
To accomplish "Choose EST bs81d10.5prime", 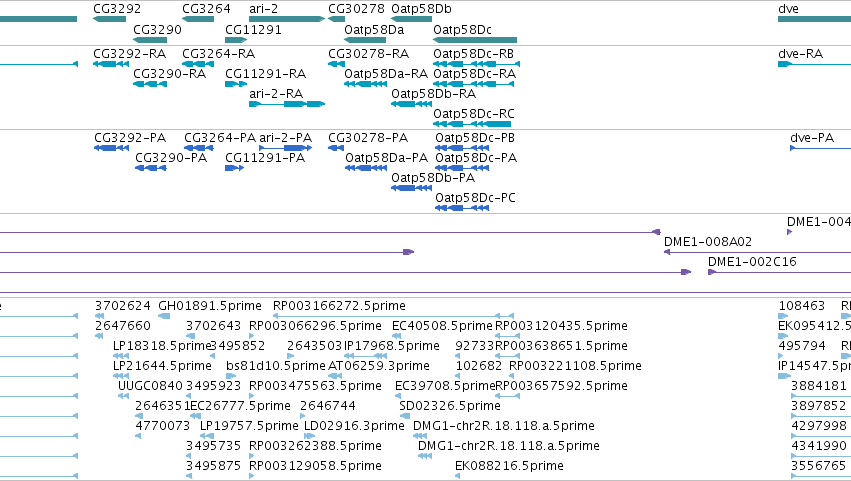I will point(276,366).
